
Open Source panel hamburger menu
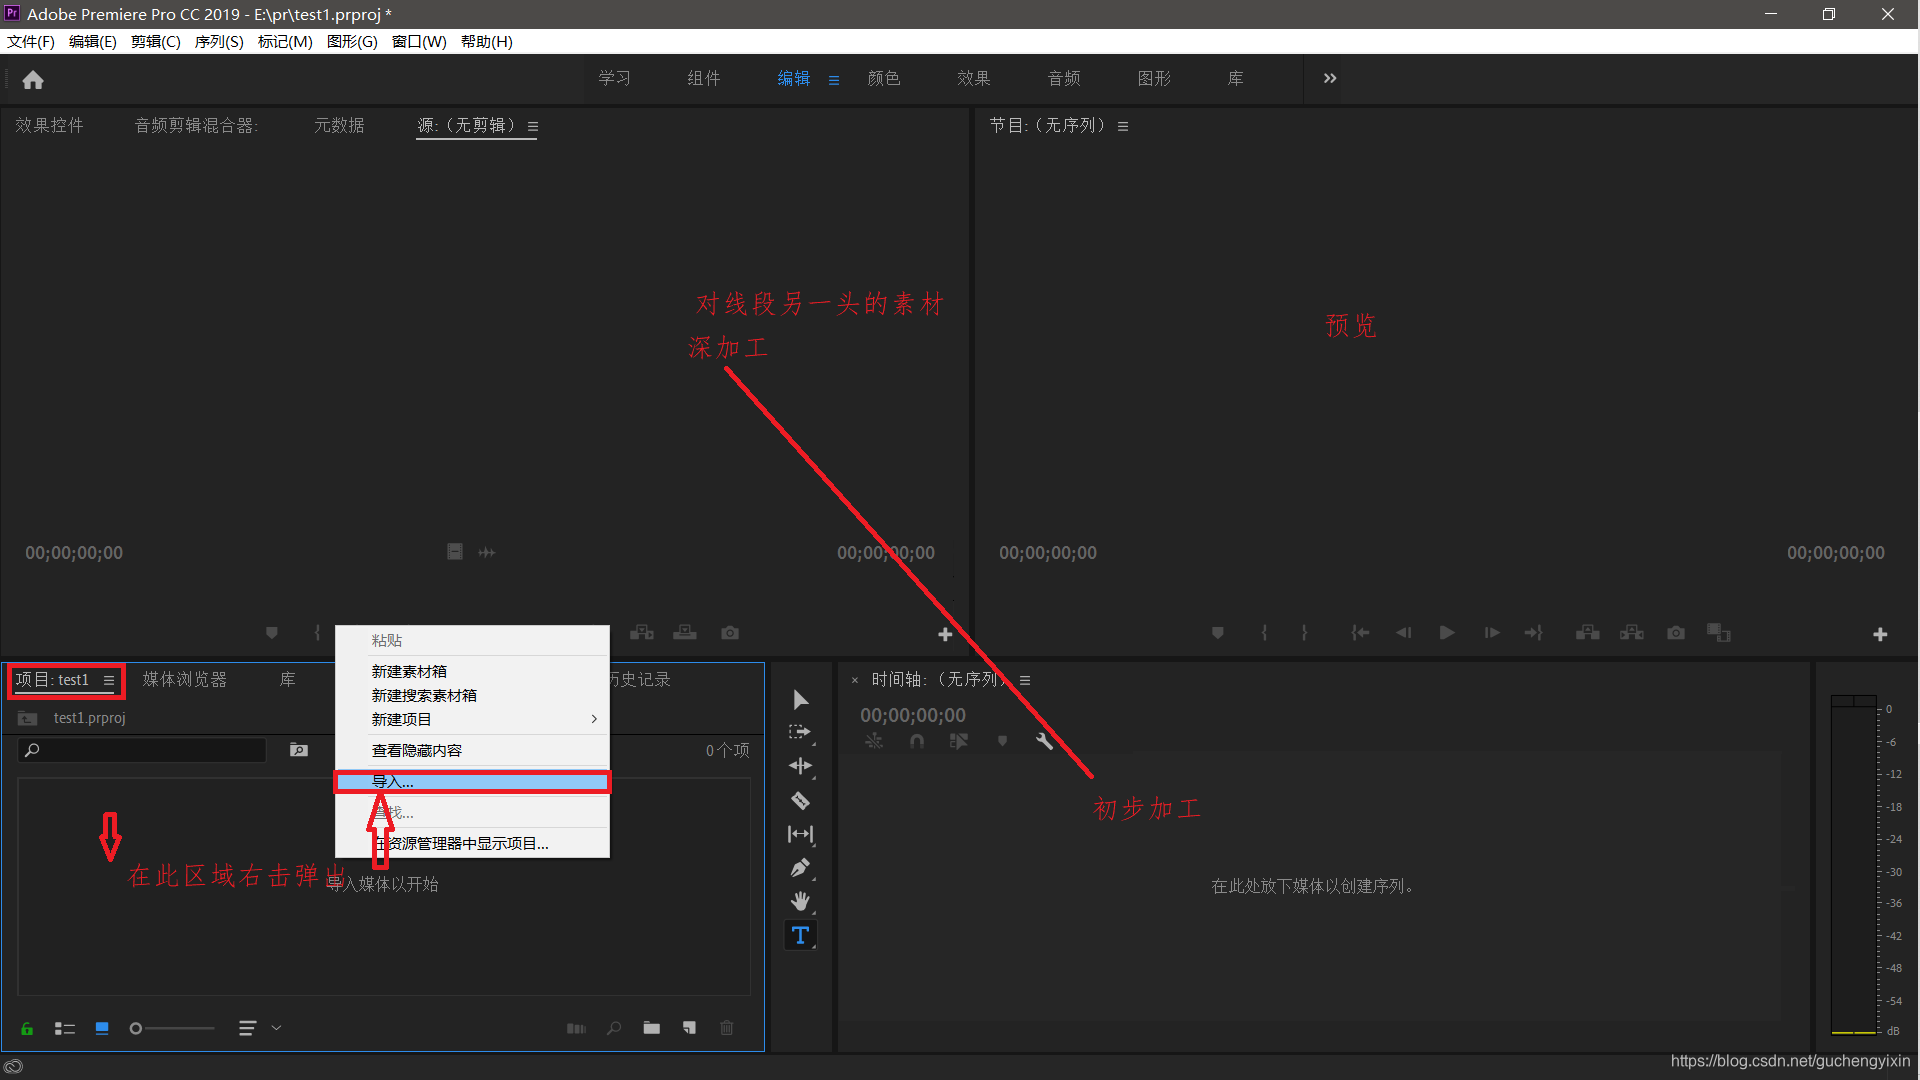pyautogui.click(x=533, y=127)
